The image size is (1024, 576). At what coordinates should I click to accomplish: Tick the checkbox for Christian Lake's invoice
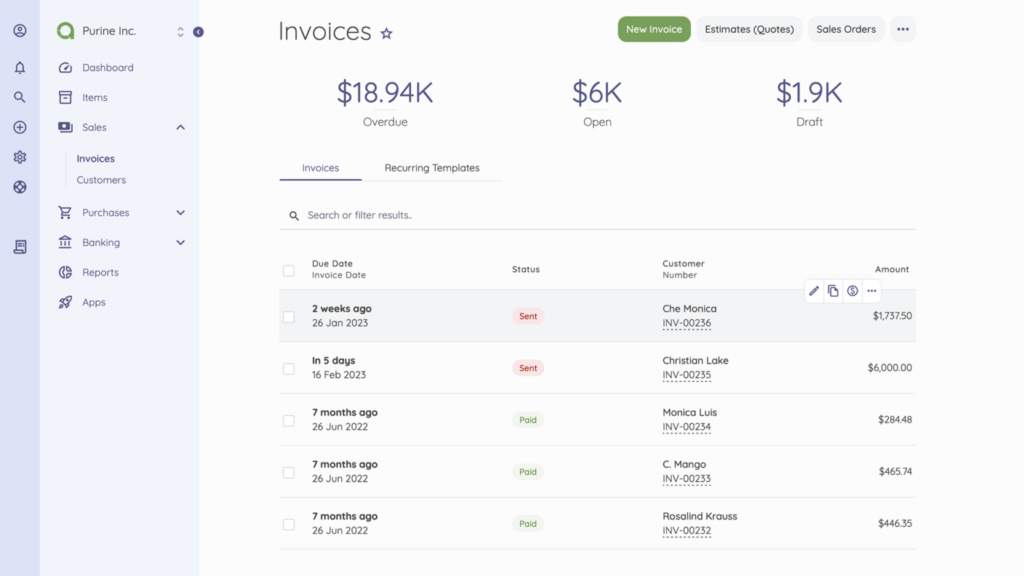pyautogui.click(x=288, y=368)
